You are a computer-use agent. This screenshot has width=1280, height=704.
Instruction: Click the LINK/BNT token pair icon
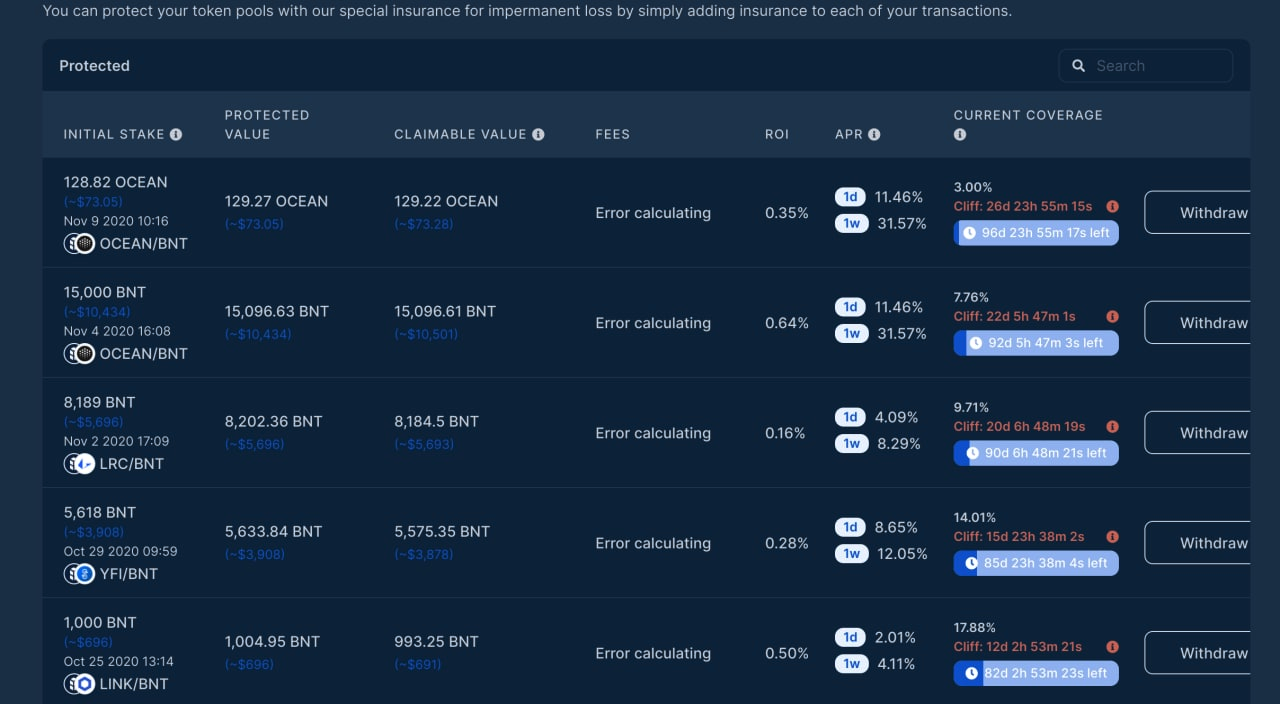79,683
